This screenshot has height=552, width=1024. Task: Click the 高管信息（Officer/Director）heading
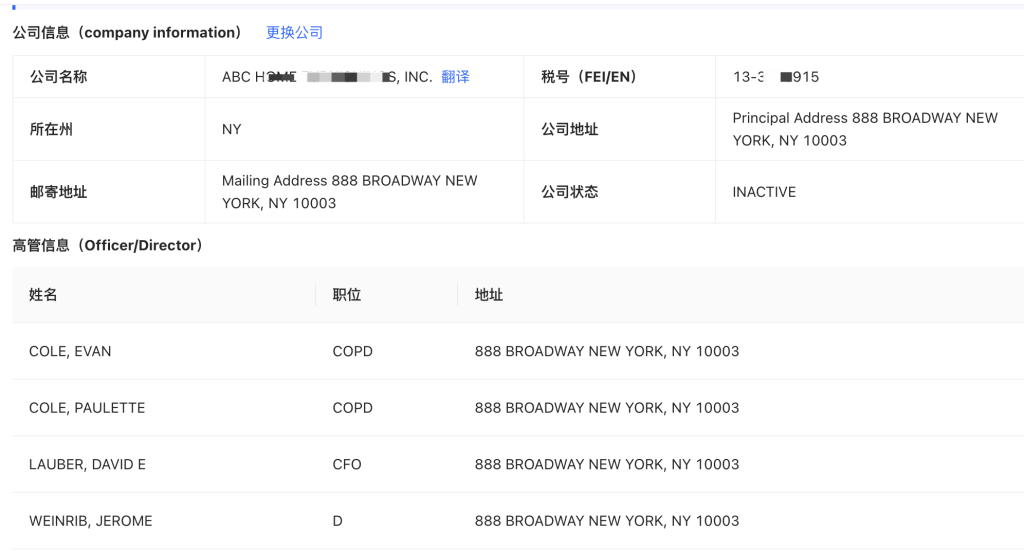click(x=108, y=246)
